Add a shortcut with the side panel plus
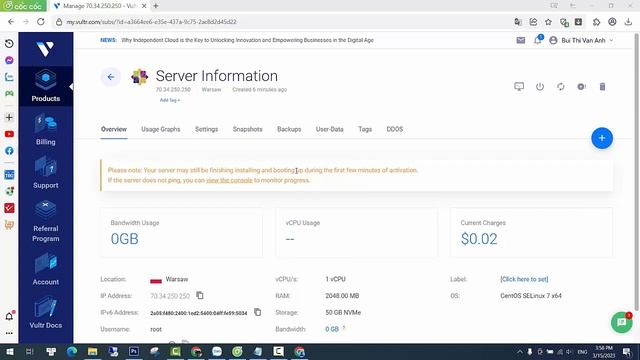The height and width of the screenshot is (360, 640). click(9, 117)
